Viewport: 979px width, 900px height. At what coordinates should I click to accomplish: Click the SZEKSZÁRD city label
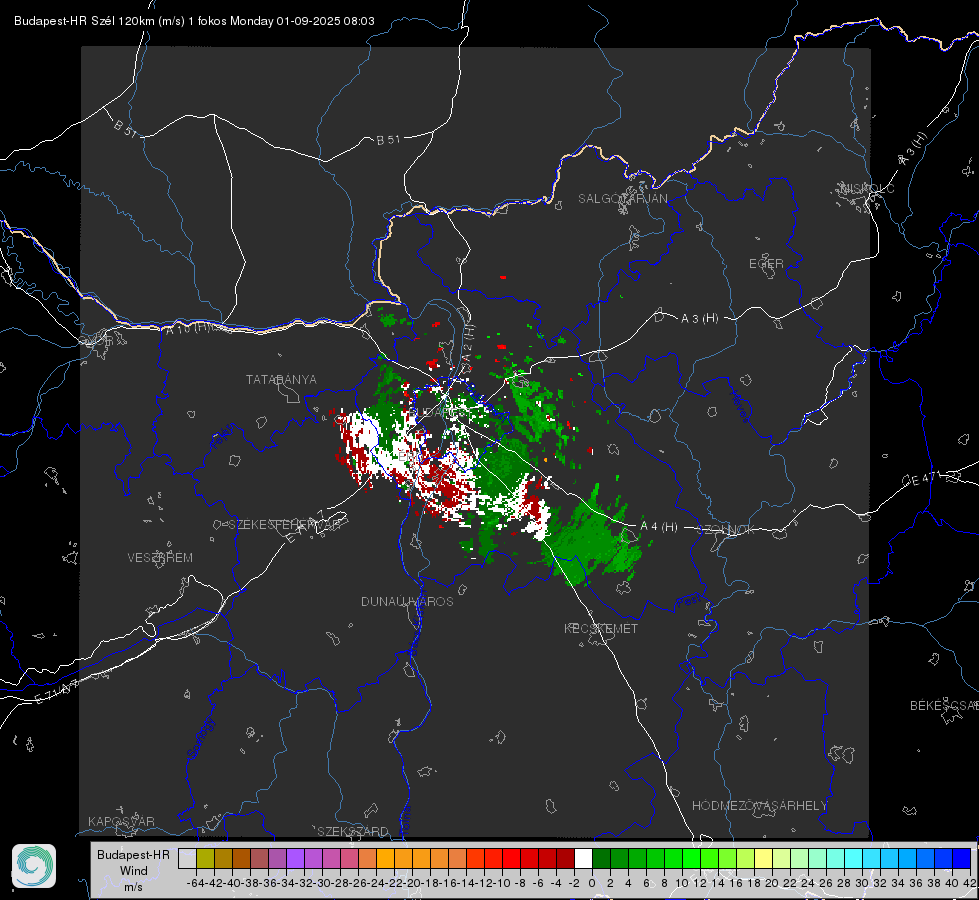(x=353, y=831)
